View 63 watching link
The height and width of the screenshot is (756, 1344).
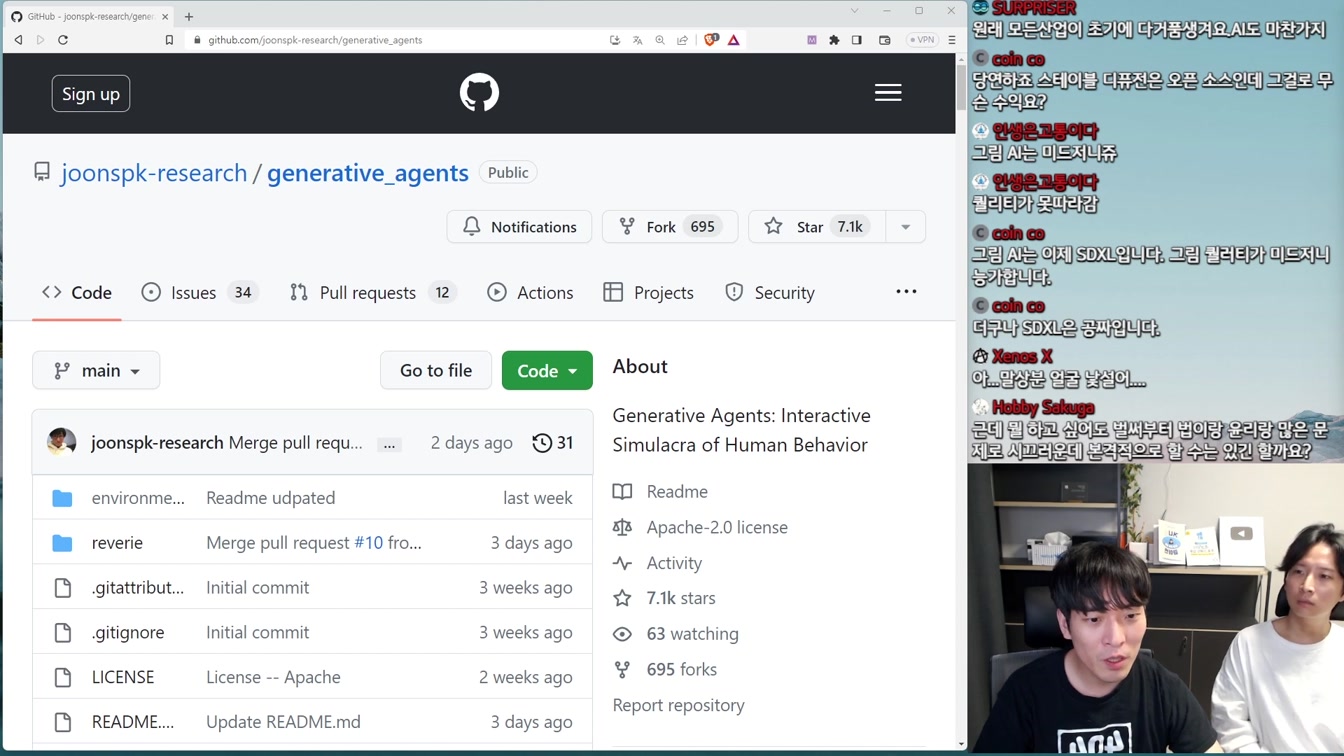(676, 634)
